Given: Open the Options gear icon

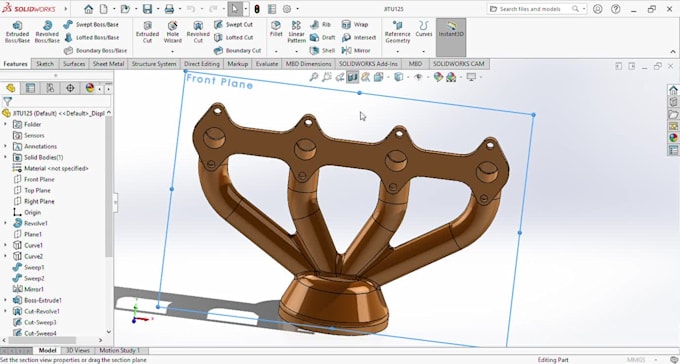Looking at the screenshot, I should 287,9.
